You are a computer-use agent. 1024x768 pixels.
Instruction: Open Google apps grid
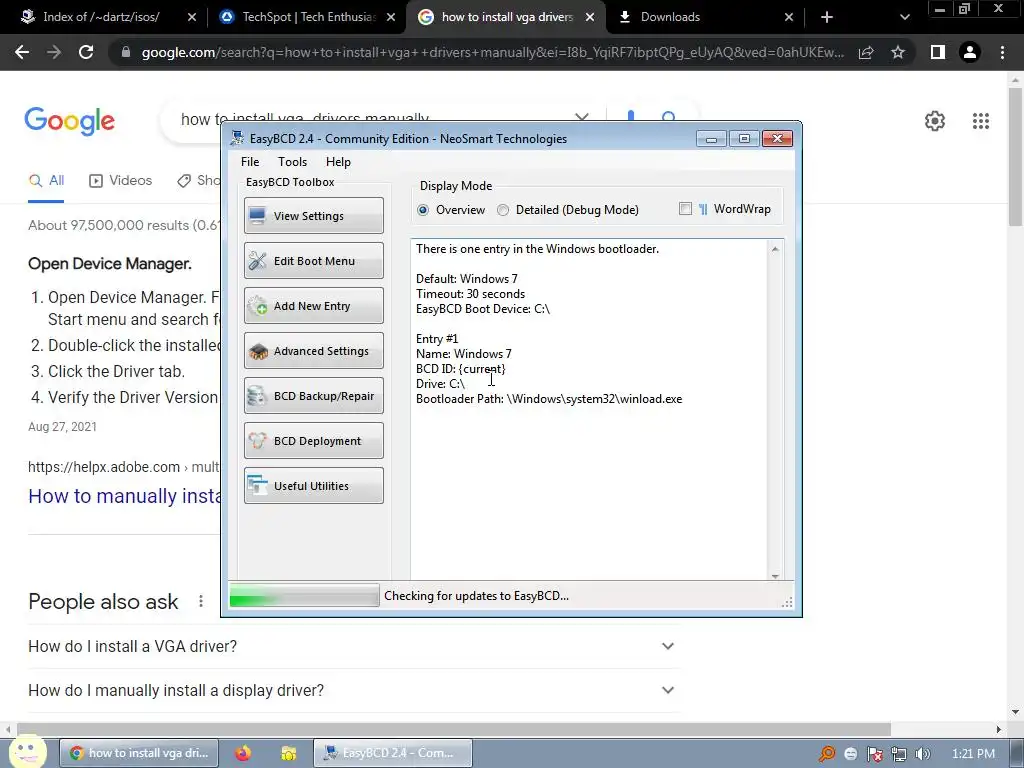click(981, 121)
